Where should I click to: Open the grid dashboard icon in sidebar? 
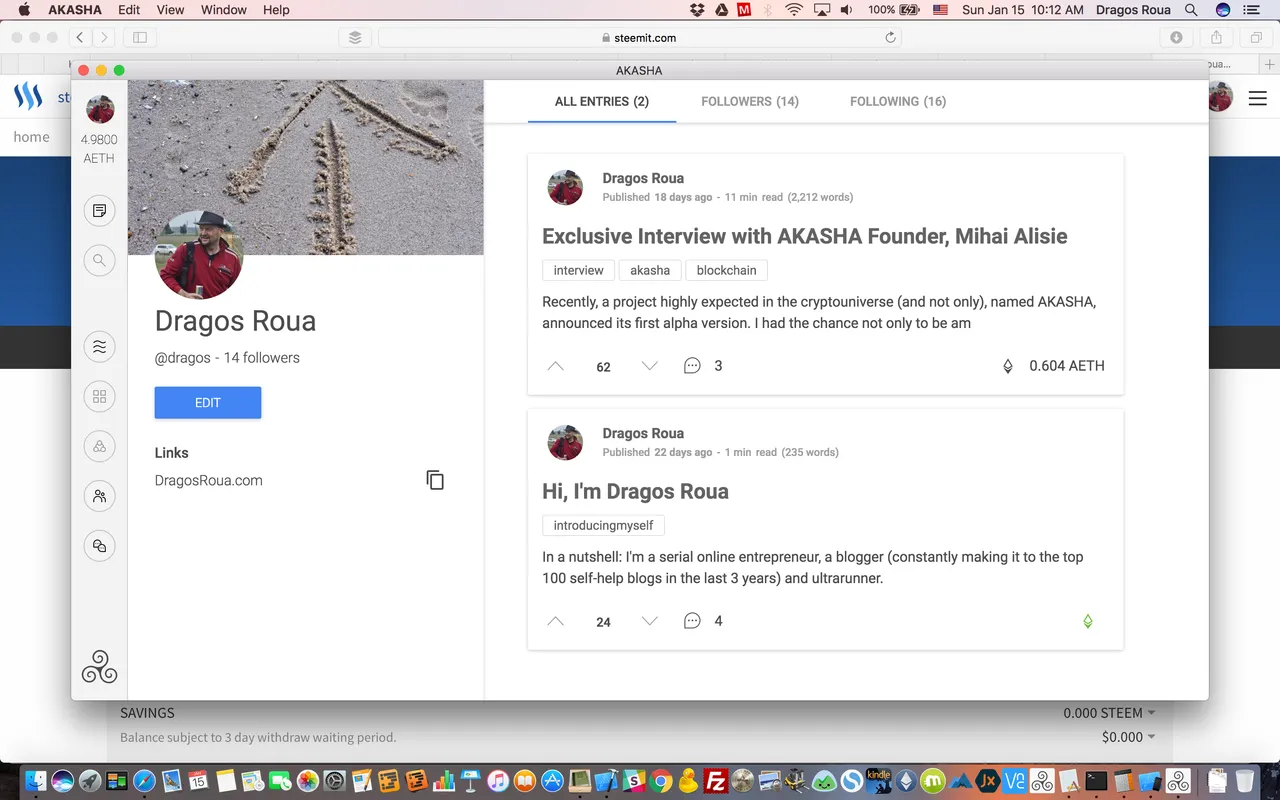click(99, 397)
